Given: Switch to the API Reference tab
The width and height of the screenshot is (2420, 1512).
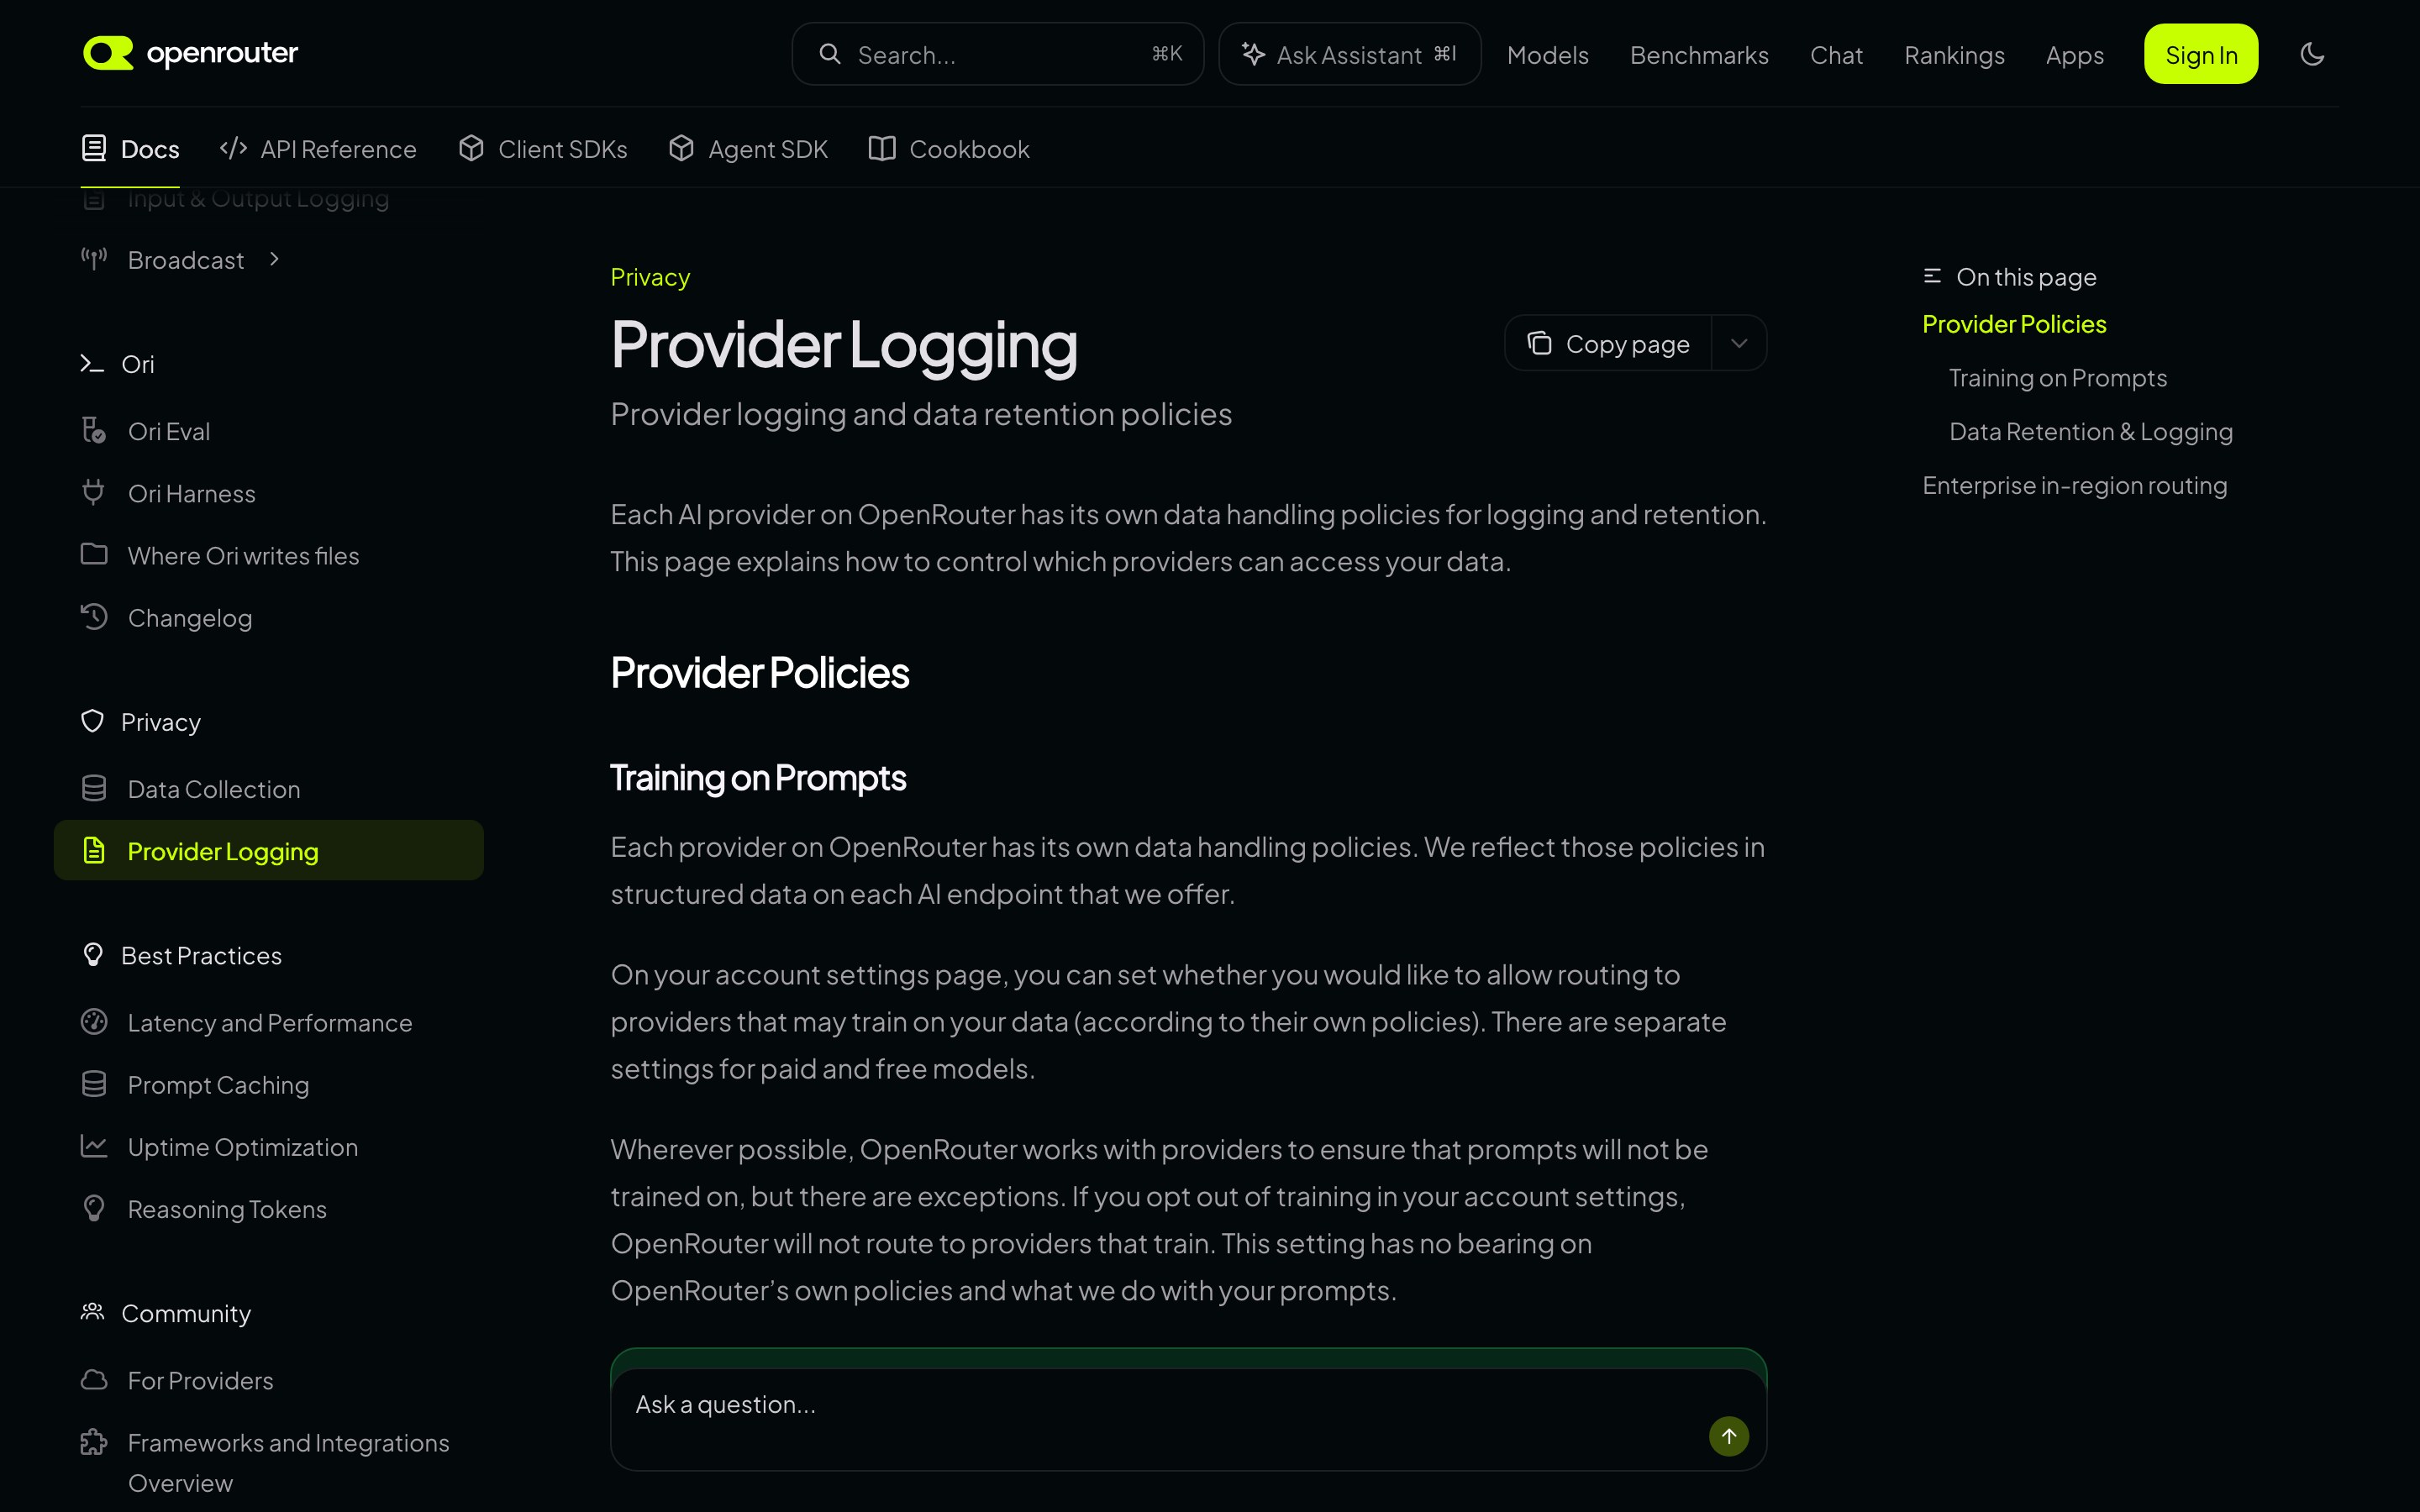Looking at the screenshot, I should point(318,149).
